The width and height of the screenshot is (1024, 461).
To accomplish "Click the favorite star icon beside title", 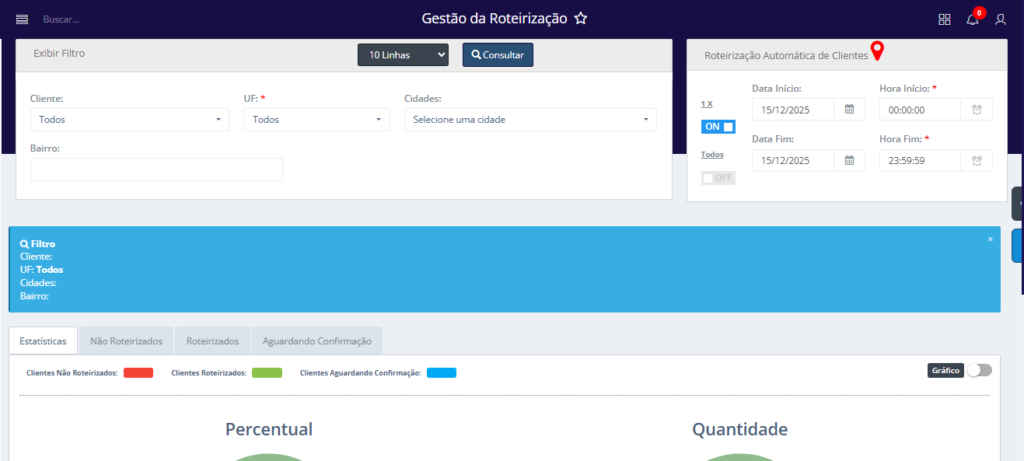I will pyautogui.click(x=581, y=19).
